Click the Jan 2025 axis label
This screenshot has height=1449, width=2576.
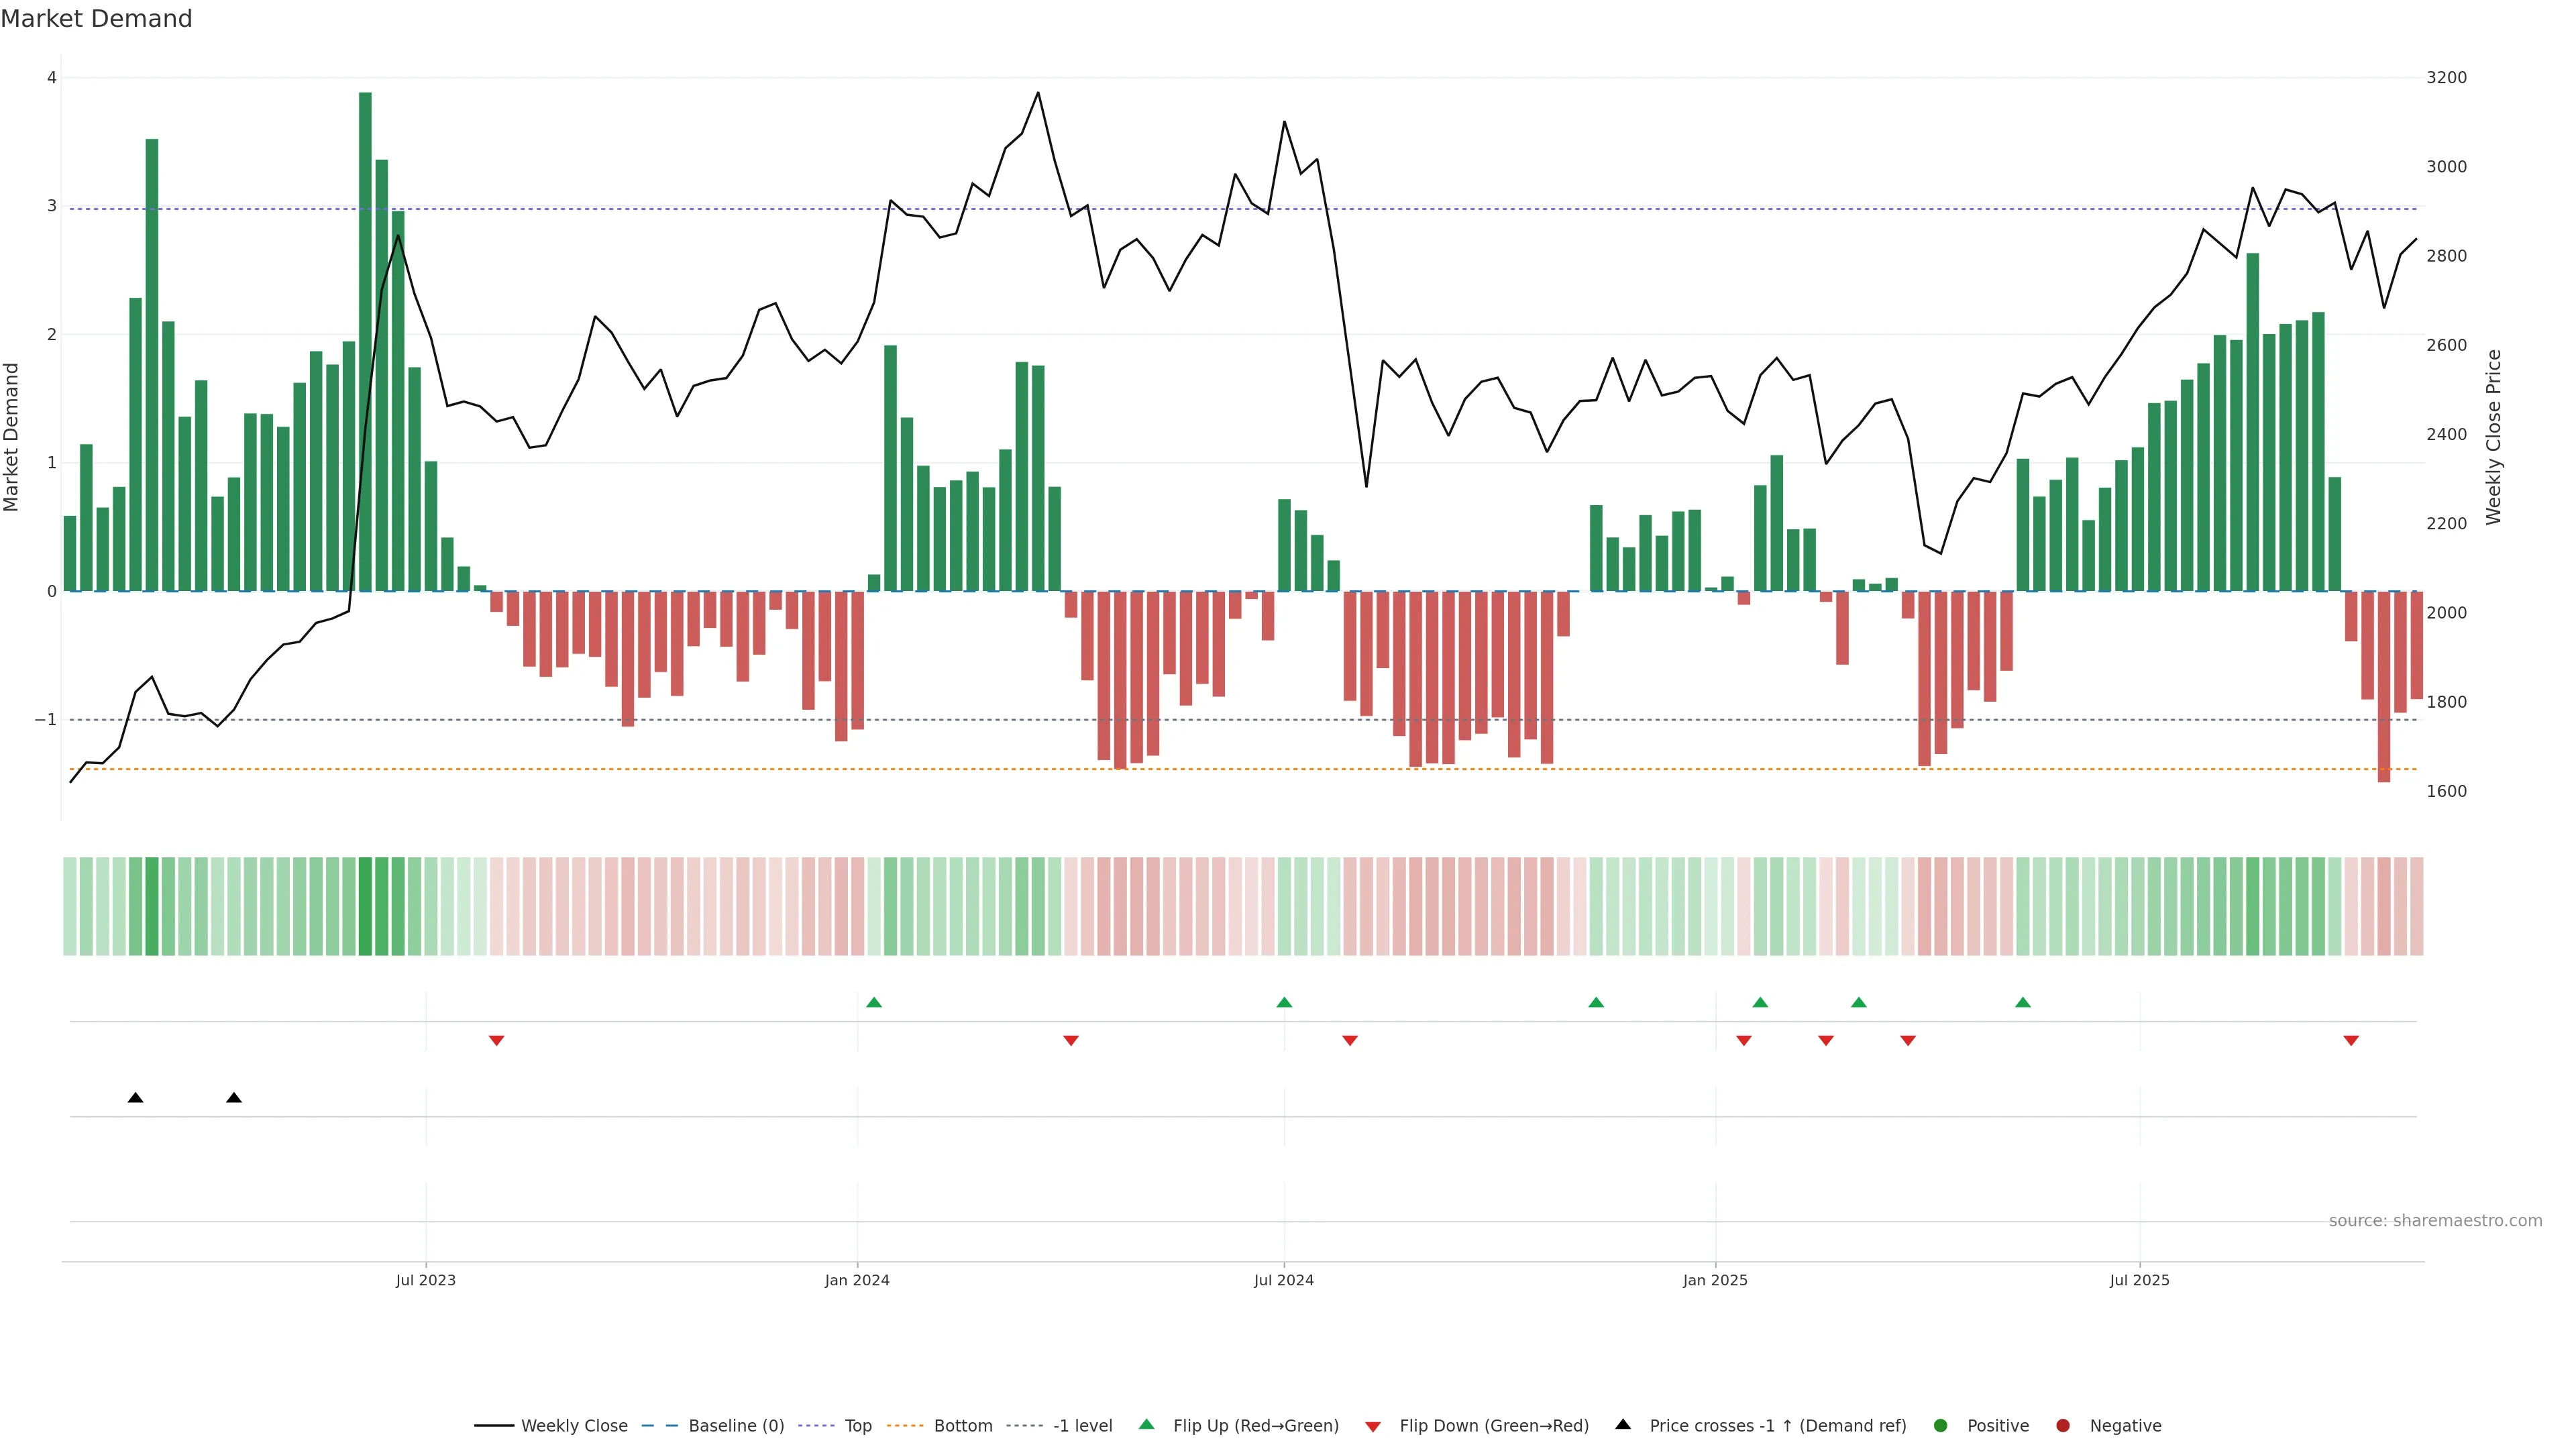pos(1715,1280)
